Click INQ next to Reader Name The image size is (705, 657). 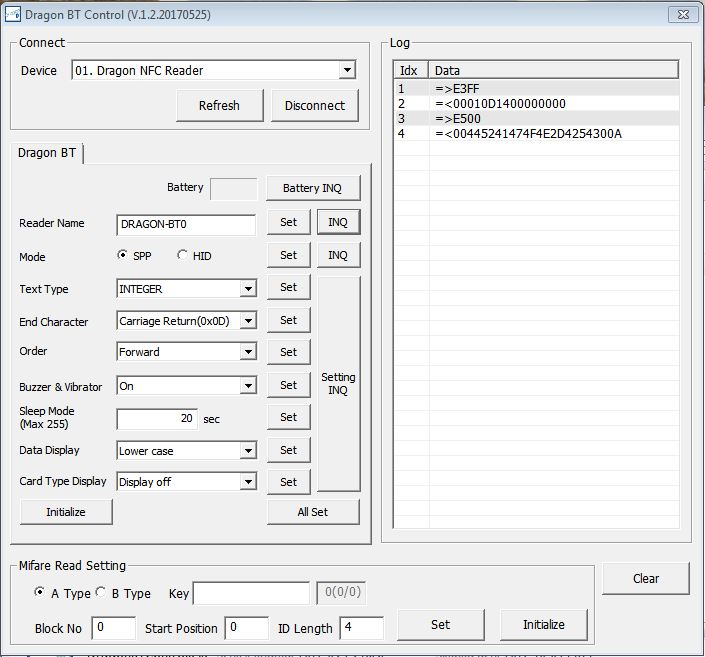pos(338,222)
